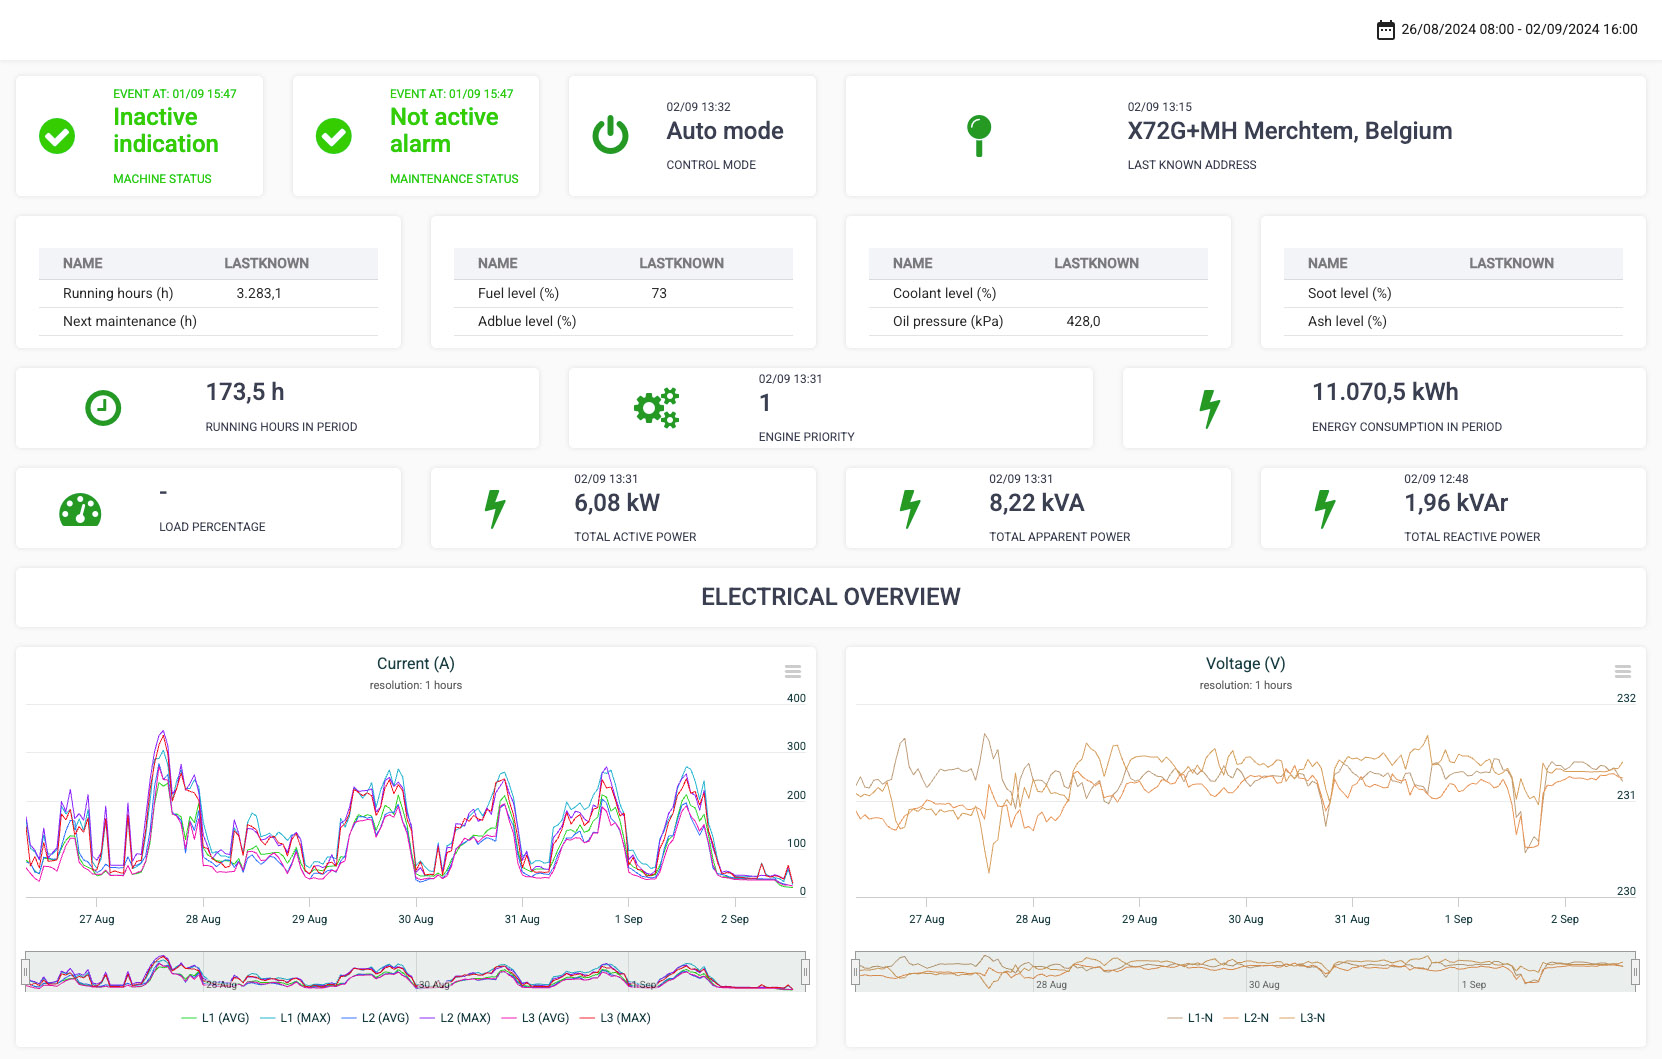Click the Load Percentage gauge icon
The image size is (1662, 1059).
point(80,509)
